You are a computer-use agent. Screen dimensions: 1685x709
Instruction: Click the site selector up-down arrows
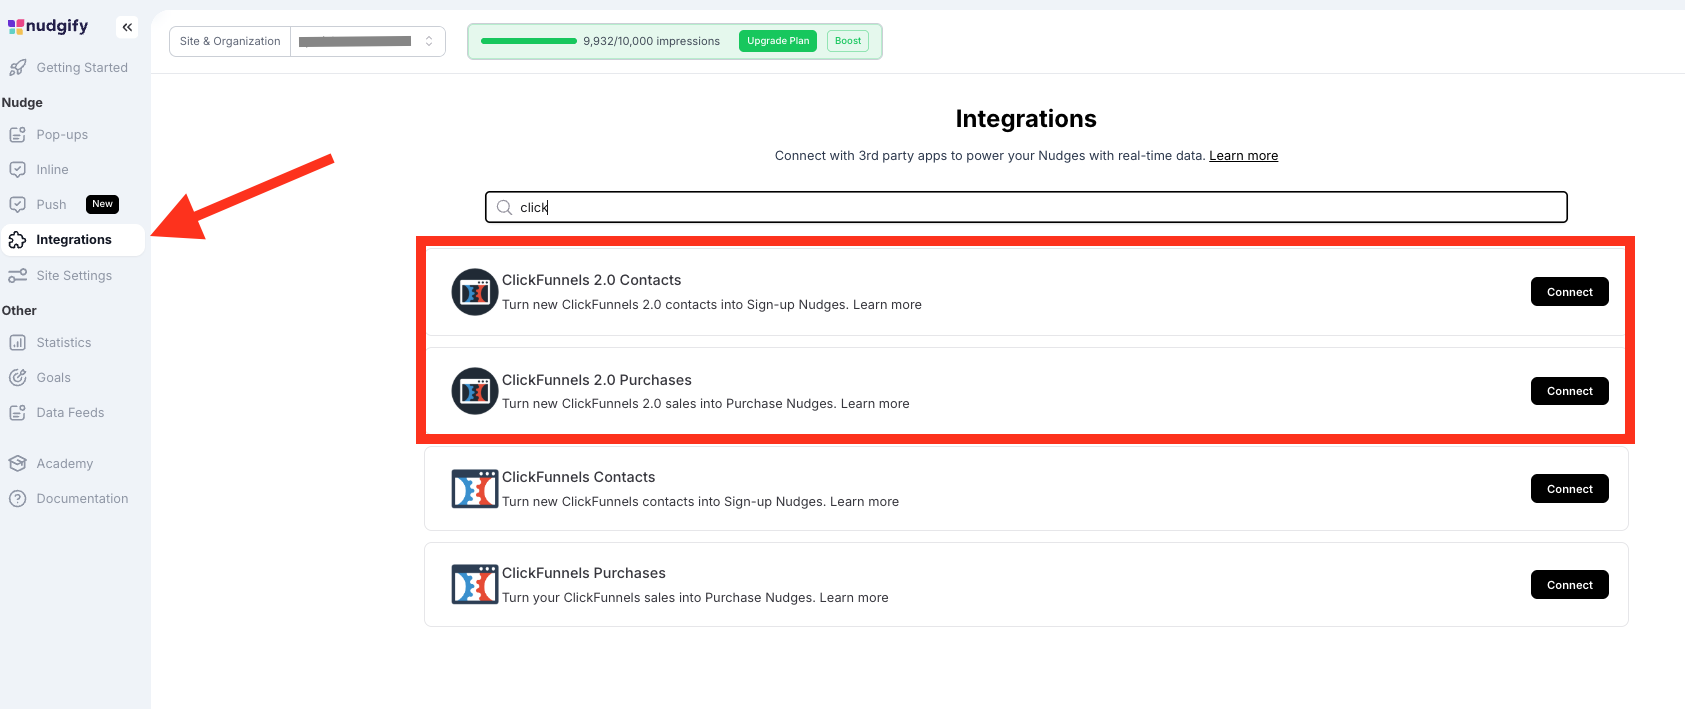(x=429, y=42)
